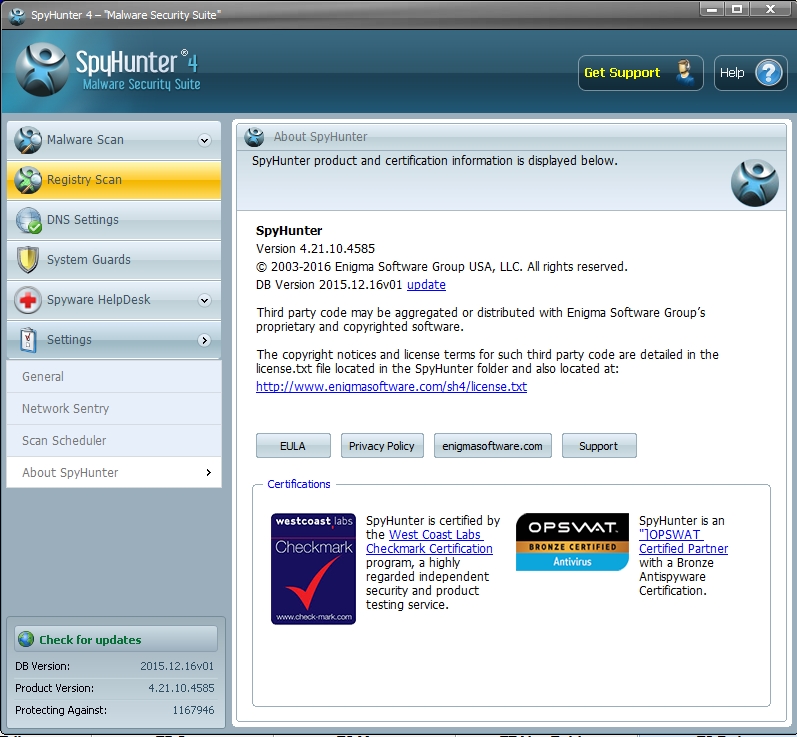Select the Network Sentry item
Viewport: 797px width, 737px height.
click(x=114, y=409)
